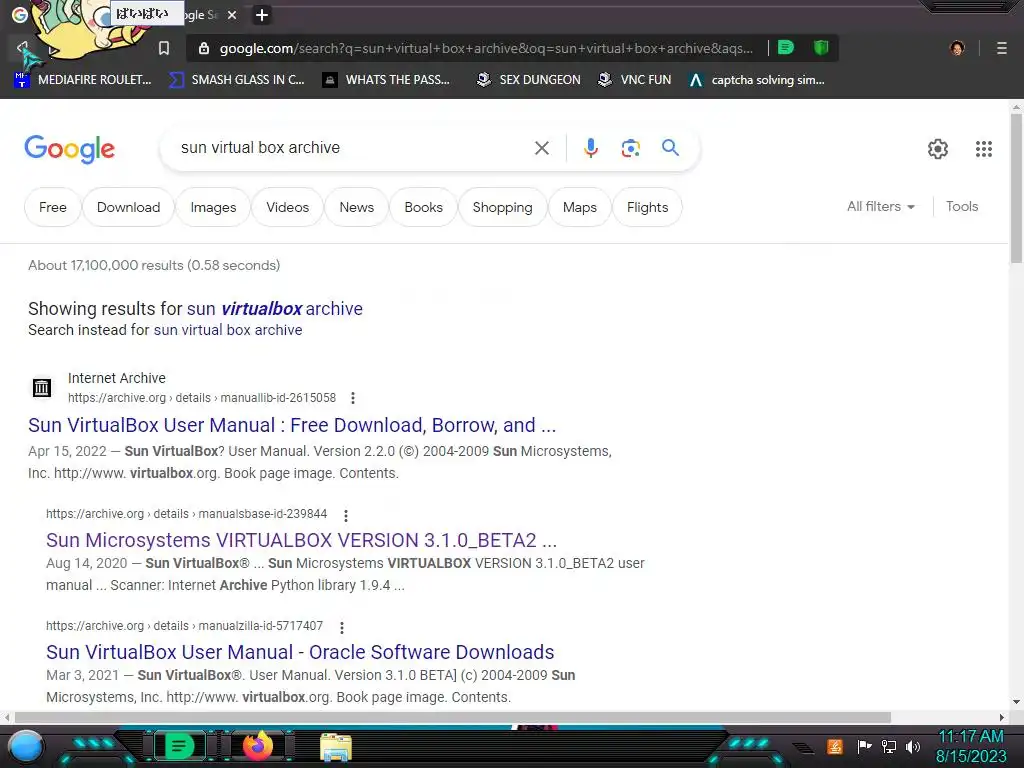Screen dimensions: 1024x768
Task: Open more options for manualzilla-id-5717407 result
Action: [342, 627]
